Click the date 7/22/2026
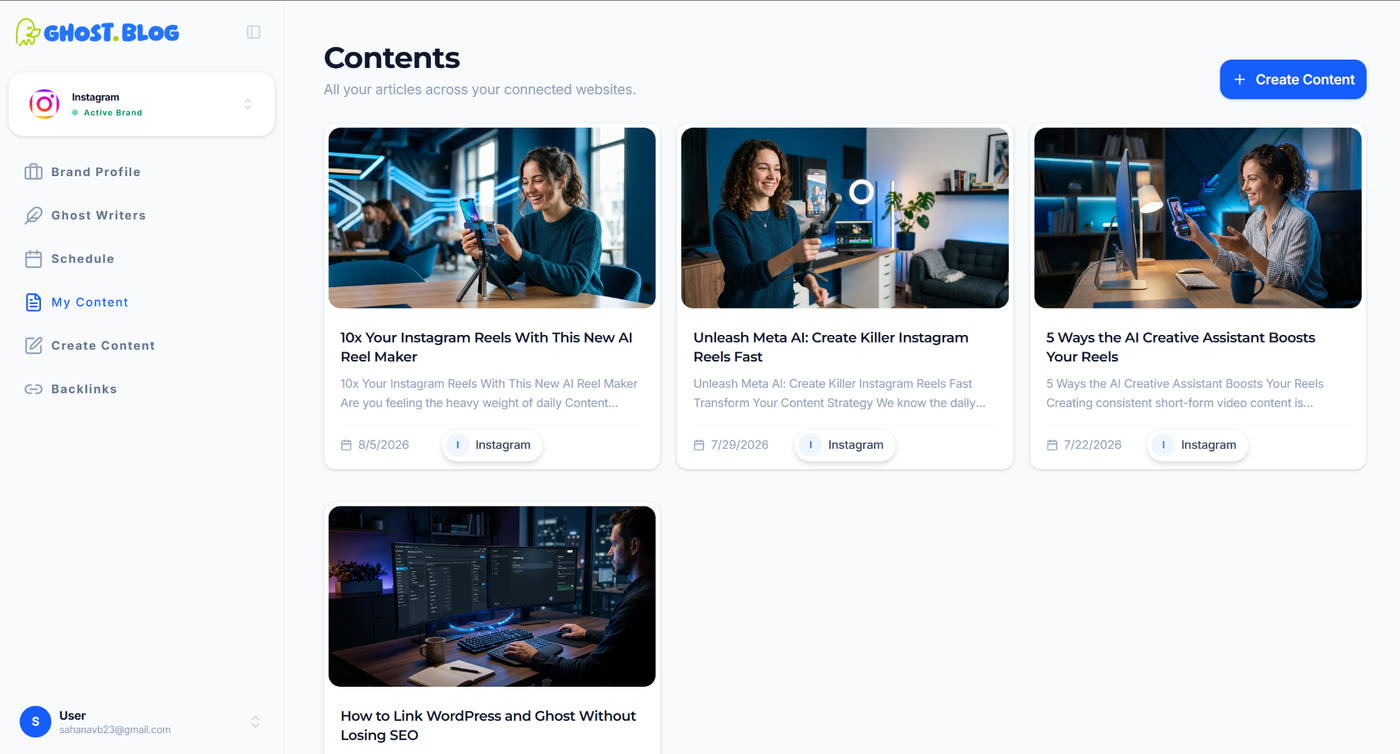This screenshot has height=754, width=1400. 1093,445
